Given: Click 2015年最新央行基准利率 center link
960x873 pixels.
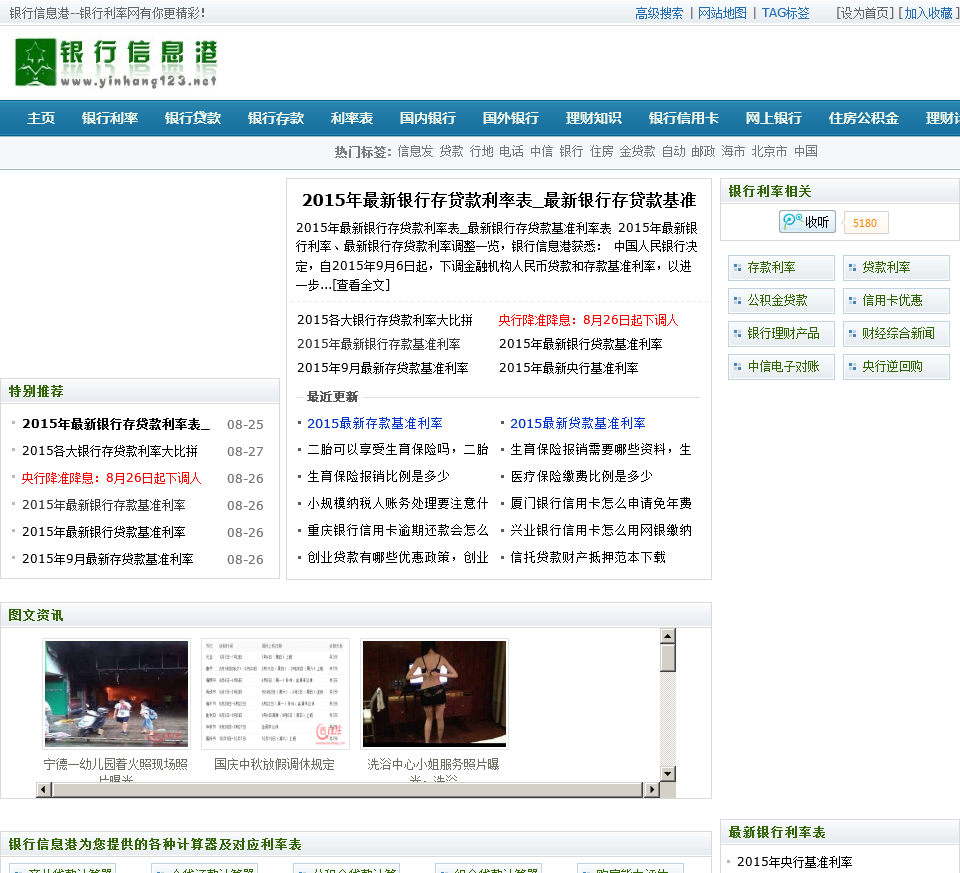Looking at the screenshot, I should click(x=569, y=368).
